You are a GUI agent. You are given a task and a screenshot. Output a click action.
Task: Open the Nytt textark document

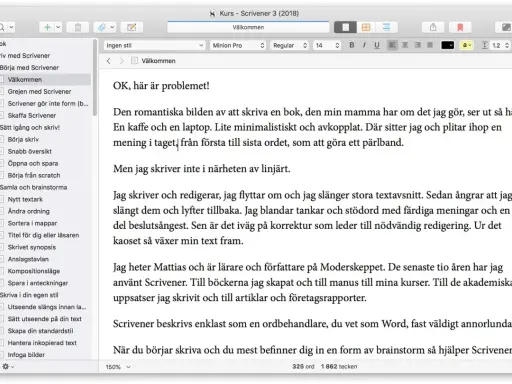click(x=25, y=199)
